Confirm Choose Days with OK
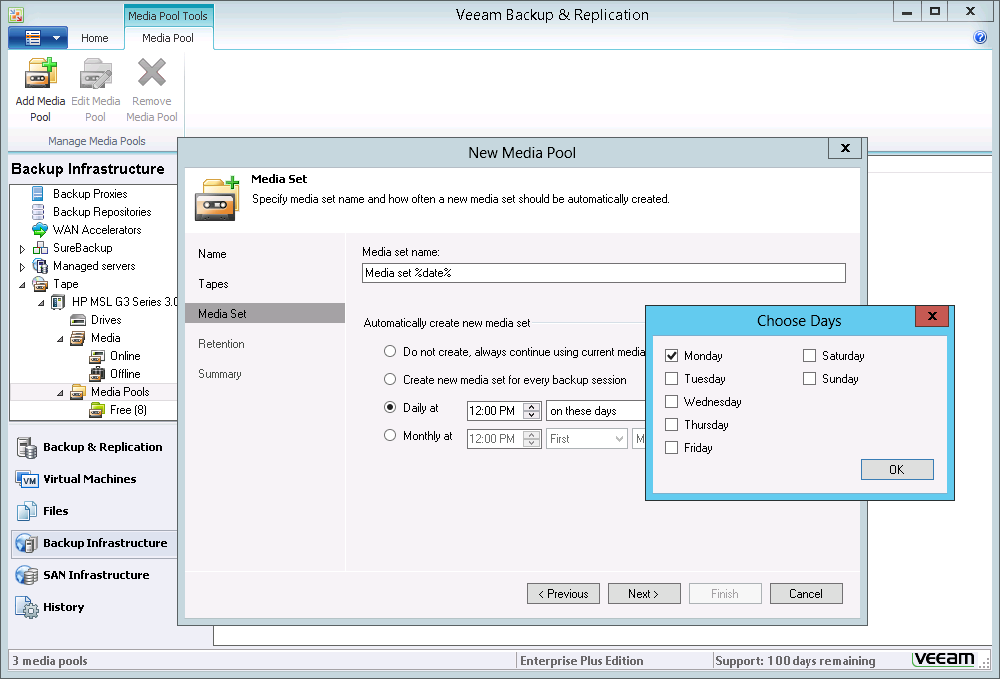This screenshot has width=1000, height=679. (x=897, y=469)
